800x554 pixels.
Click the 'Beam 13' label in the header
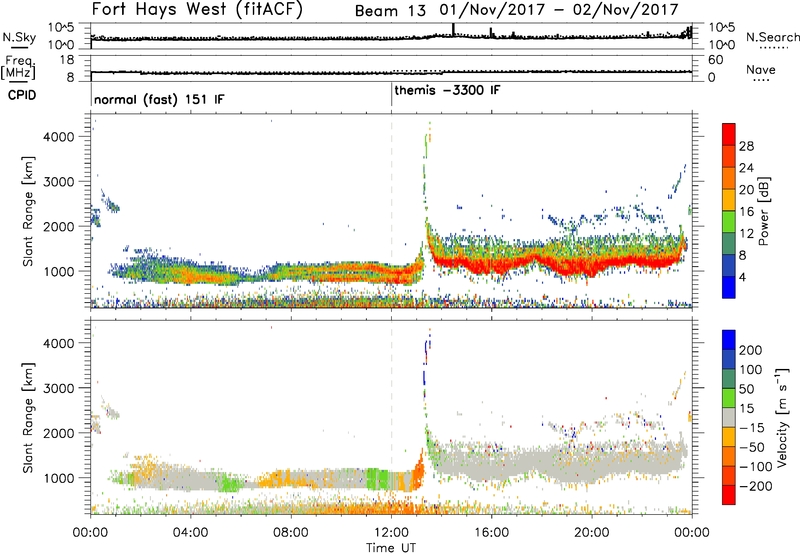(x=390, y=11)
